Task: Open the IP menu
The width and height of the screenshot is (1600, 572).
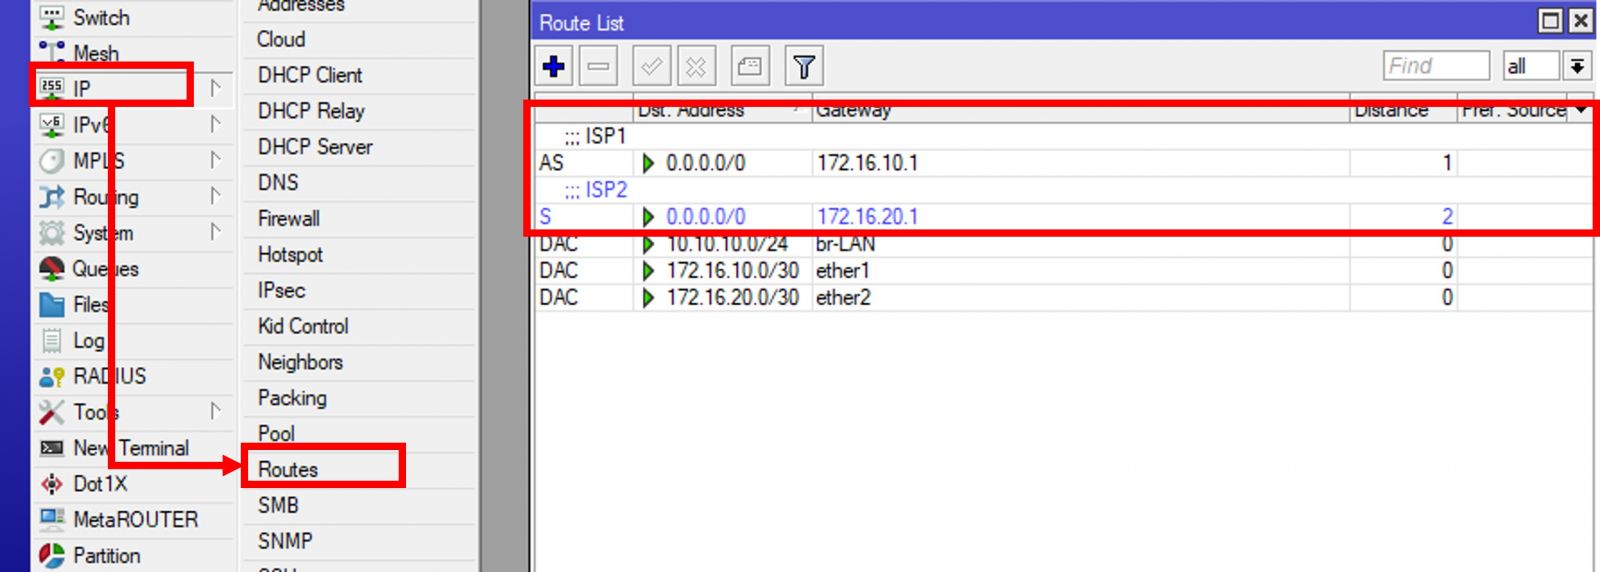Action: (82, 89)
